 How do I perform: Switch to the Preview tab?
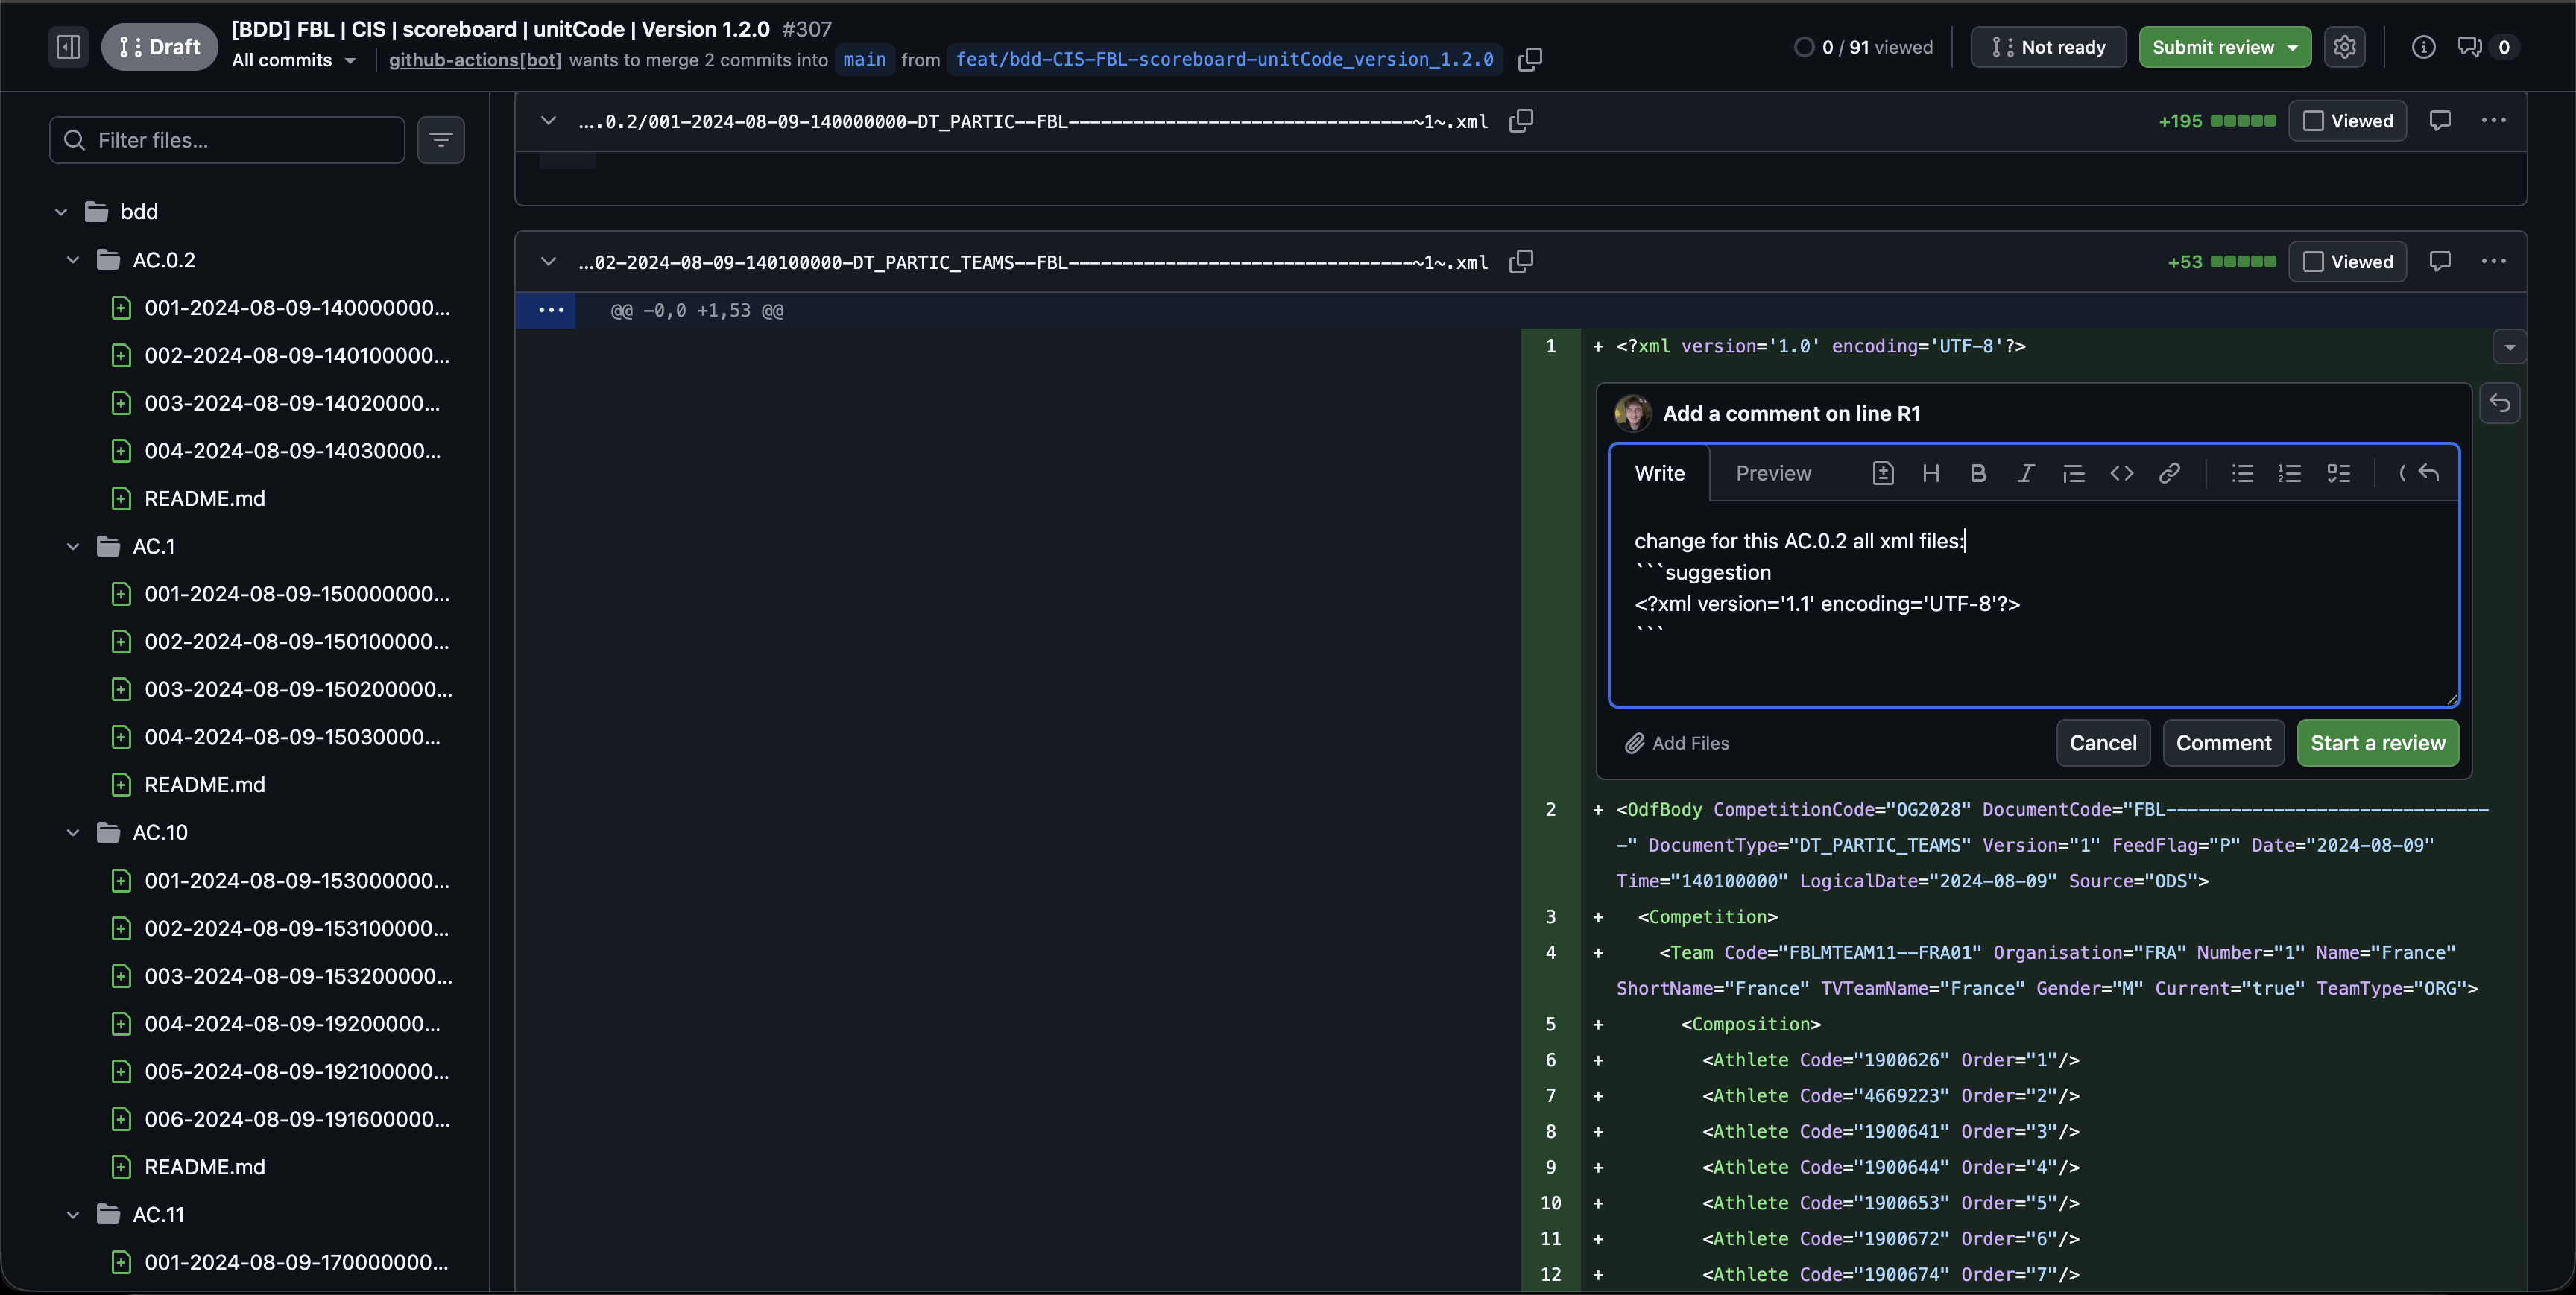tap(1773, 473)
